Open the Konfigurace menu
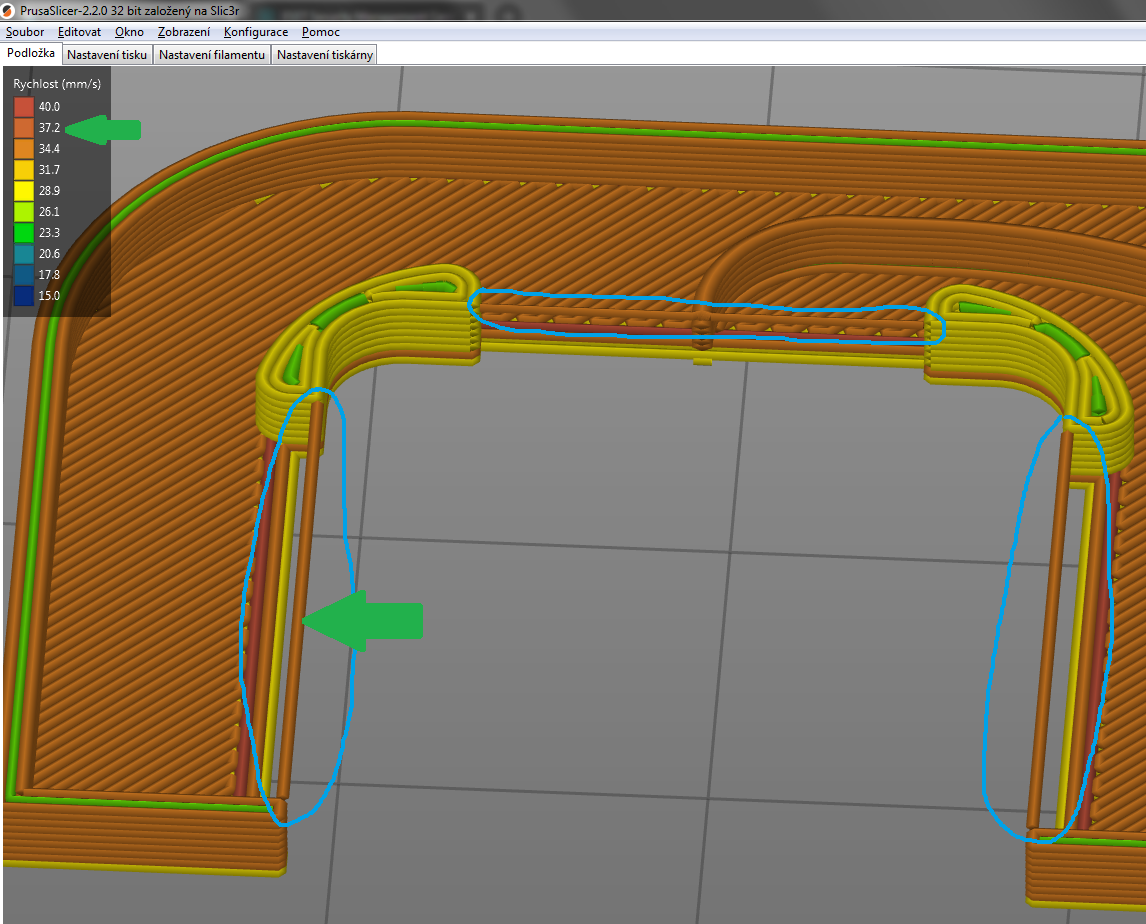1146x924 pixels. (x=256, y=32)
